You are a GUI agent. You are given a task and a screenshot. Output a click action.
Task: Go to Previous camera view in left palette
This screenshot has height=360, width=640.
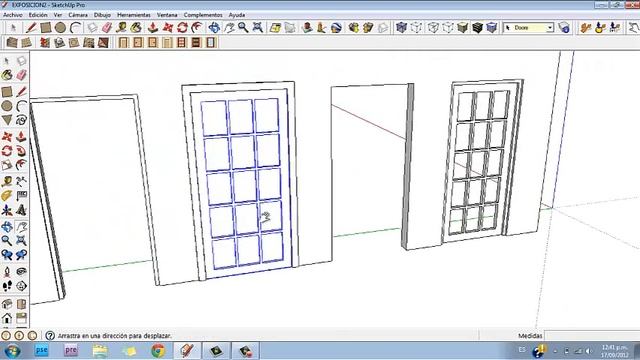click(7, 256)
